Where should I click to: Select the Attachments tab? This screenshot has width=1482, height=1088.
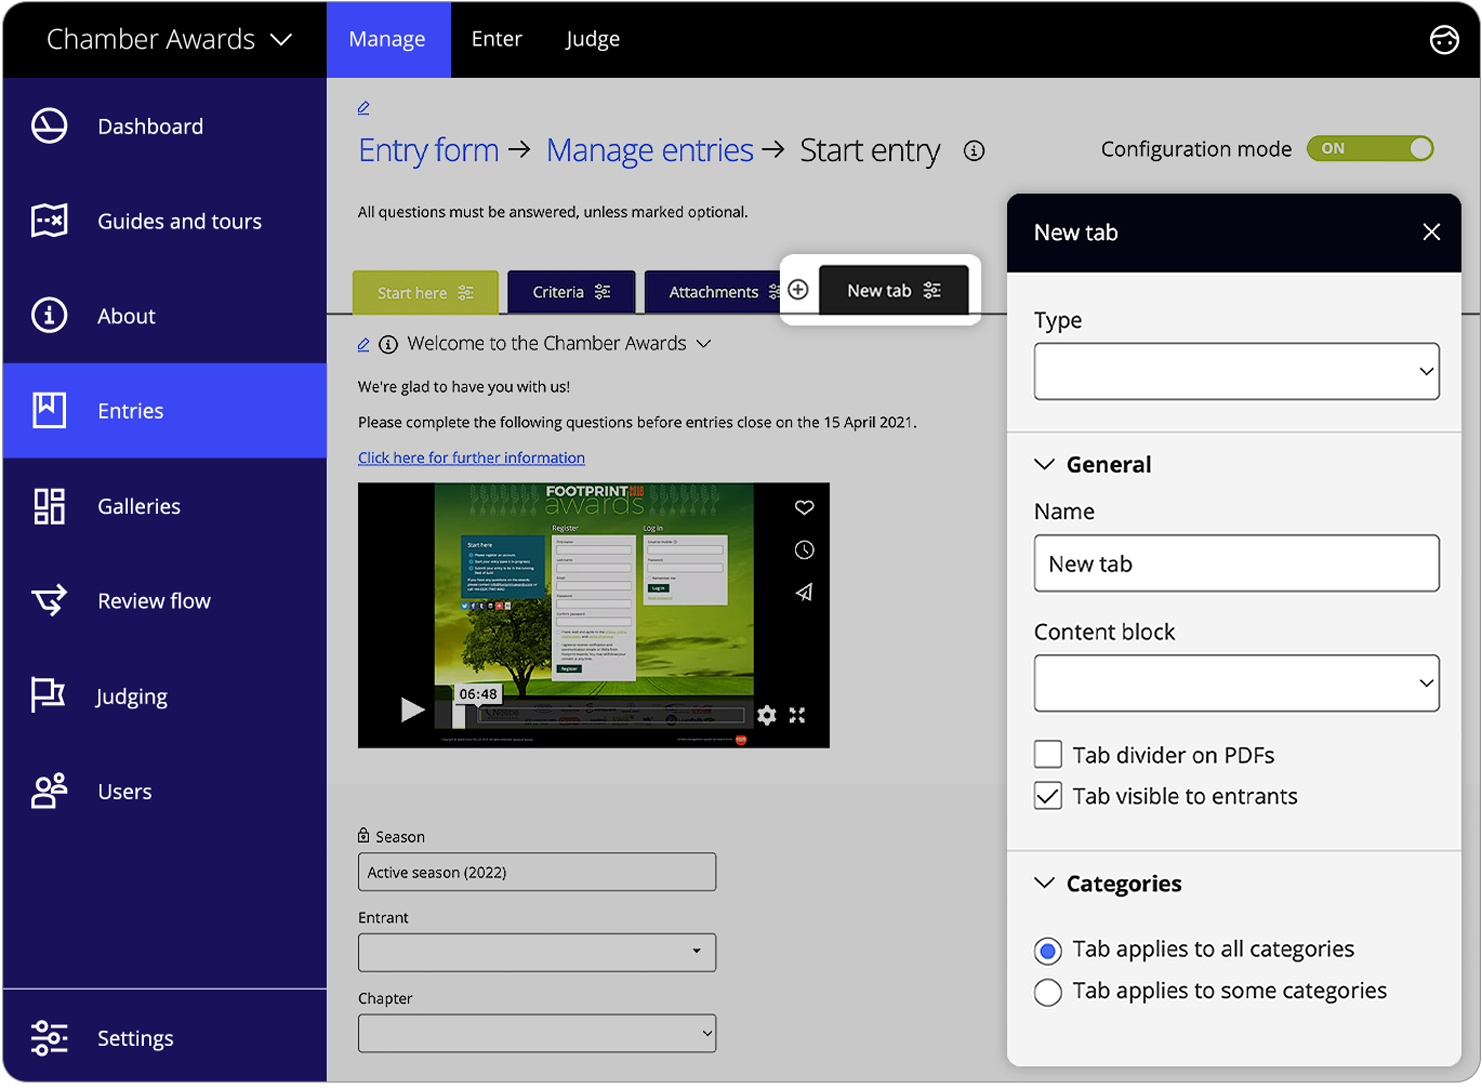tap(712, 291)
